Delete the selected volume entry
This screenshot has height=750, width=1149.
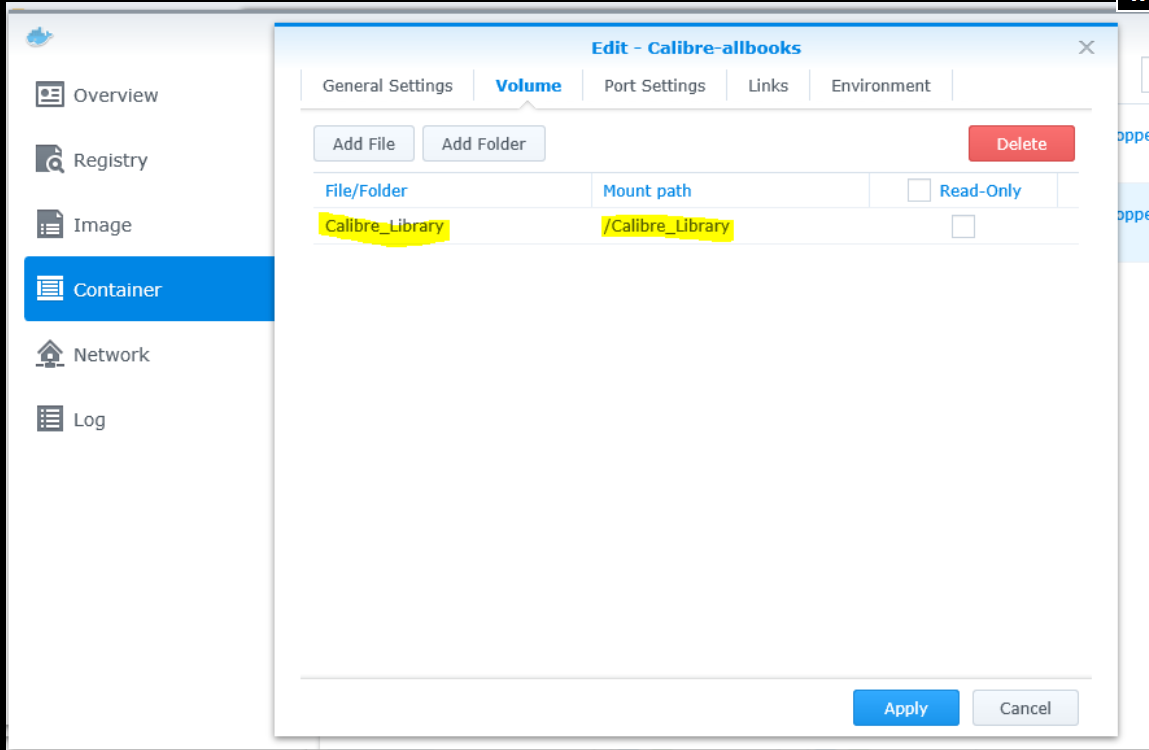[x=1021, y=144]
